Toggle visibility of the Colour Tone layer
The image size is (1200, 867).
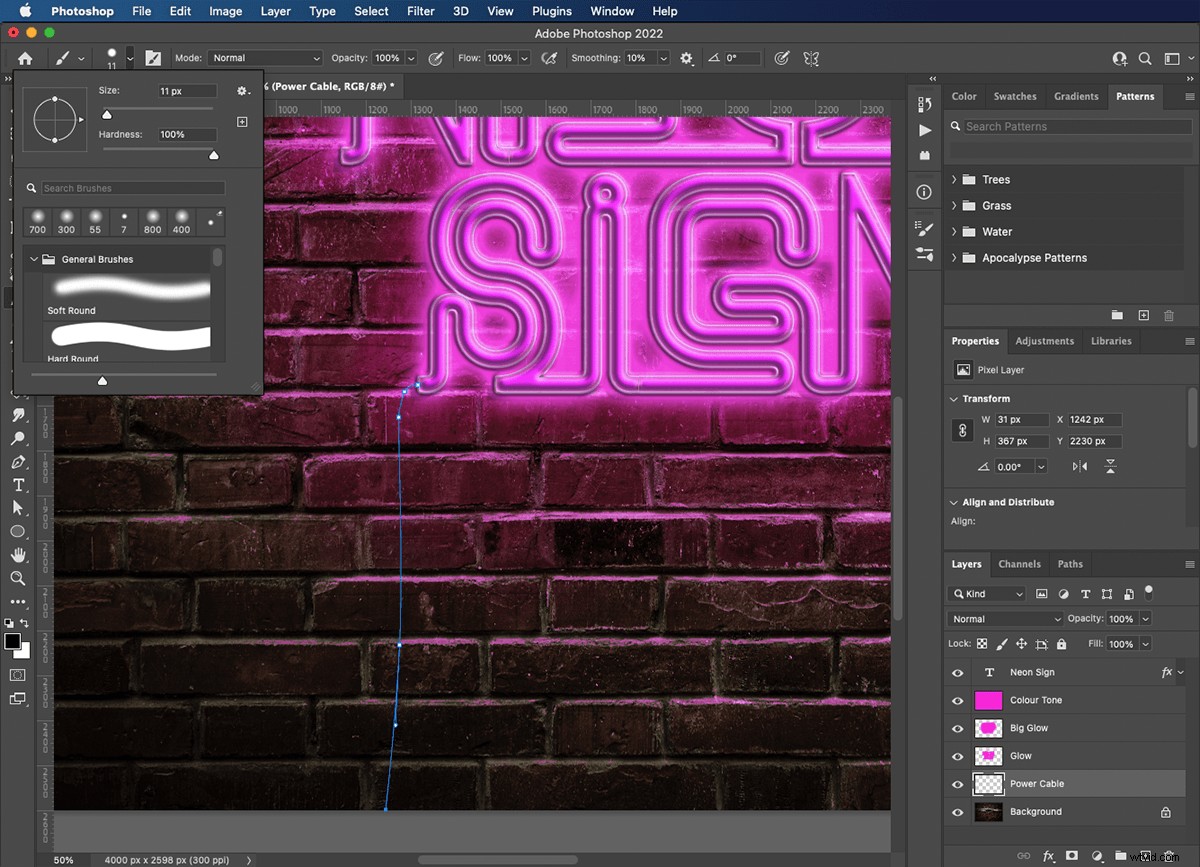pos(957,700)
